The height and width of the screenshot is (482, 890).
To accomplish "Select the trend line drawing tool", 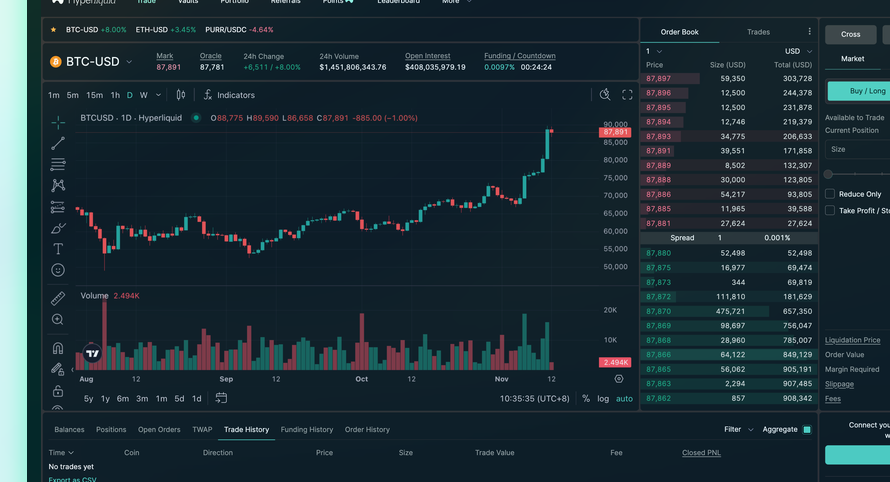I will coord(58,143).
